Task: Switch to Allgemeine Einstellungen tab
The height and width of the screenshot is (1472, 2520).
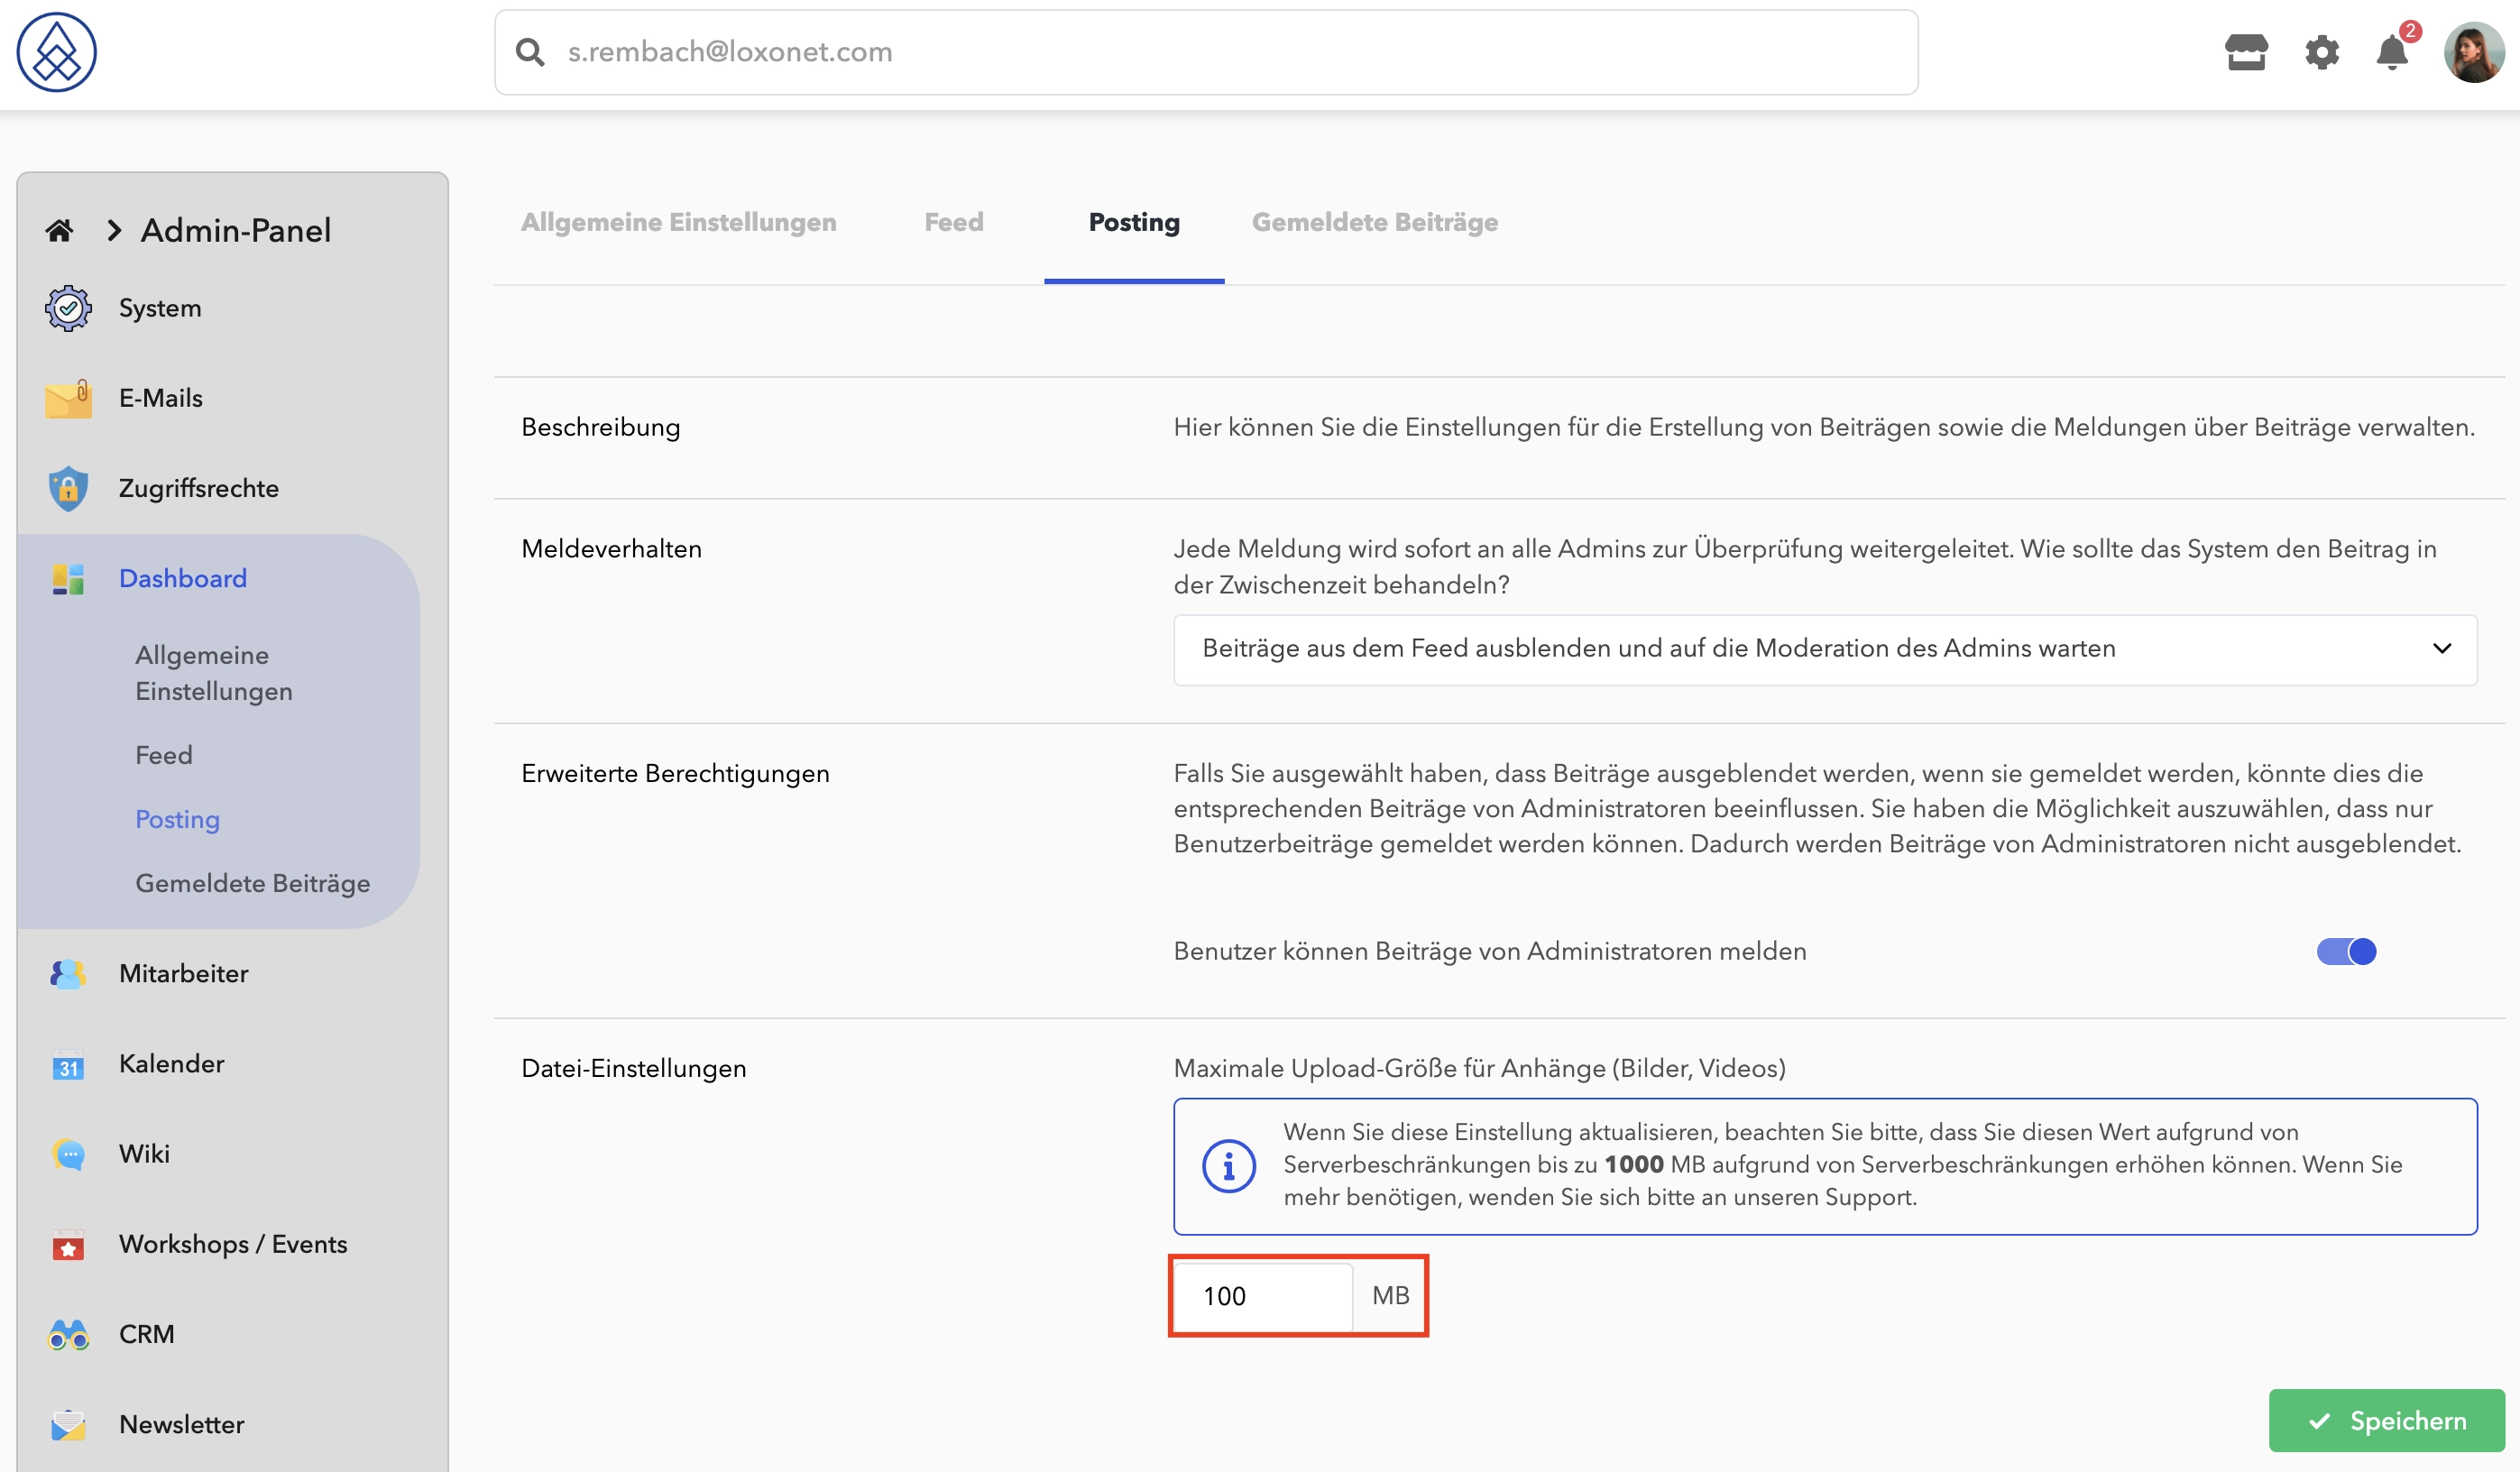Action: pyautogui.click(x=678, y=222)
